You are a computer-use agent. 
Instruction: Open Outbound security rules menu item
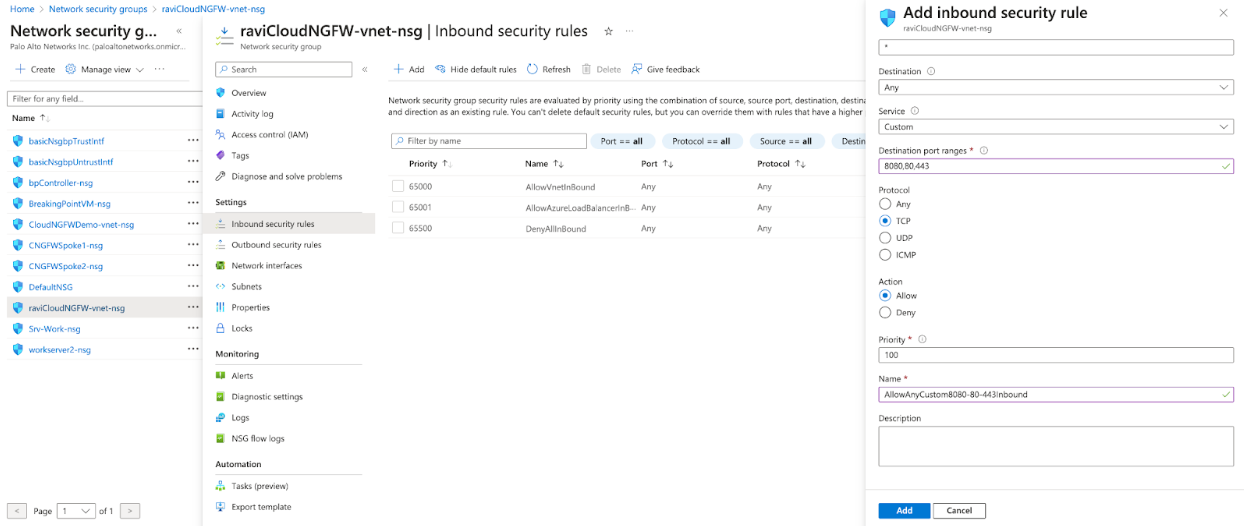(276, 245)
